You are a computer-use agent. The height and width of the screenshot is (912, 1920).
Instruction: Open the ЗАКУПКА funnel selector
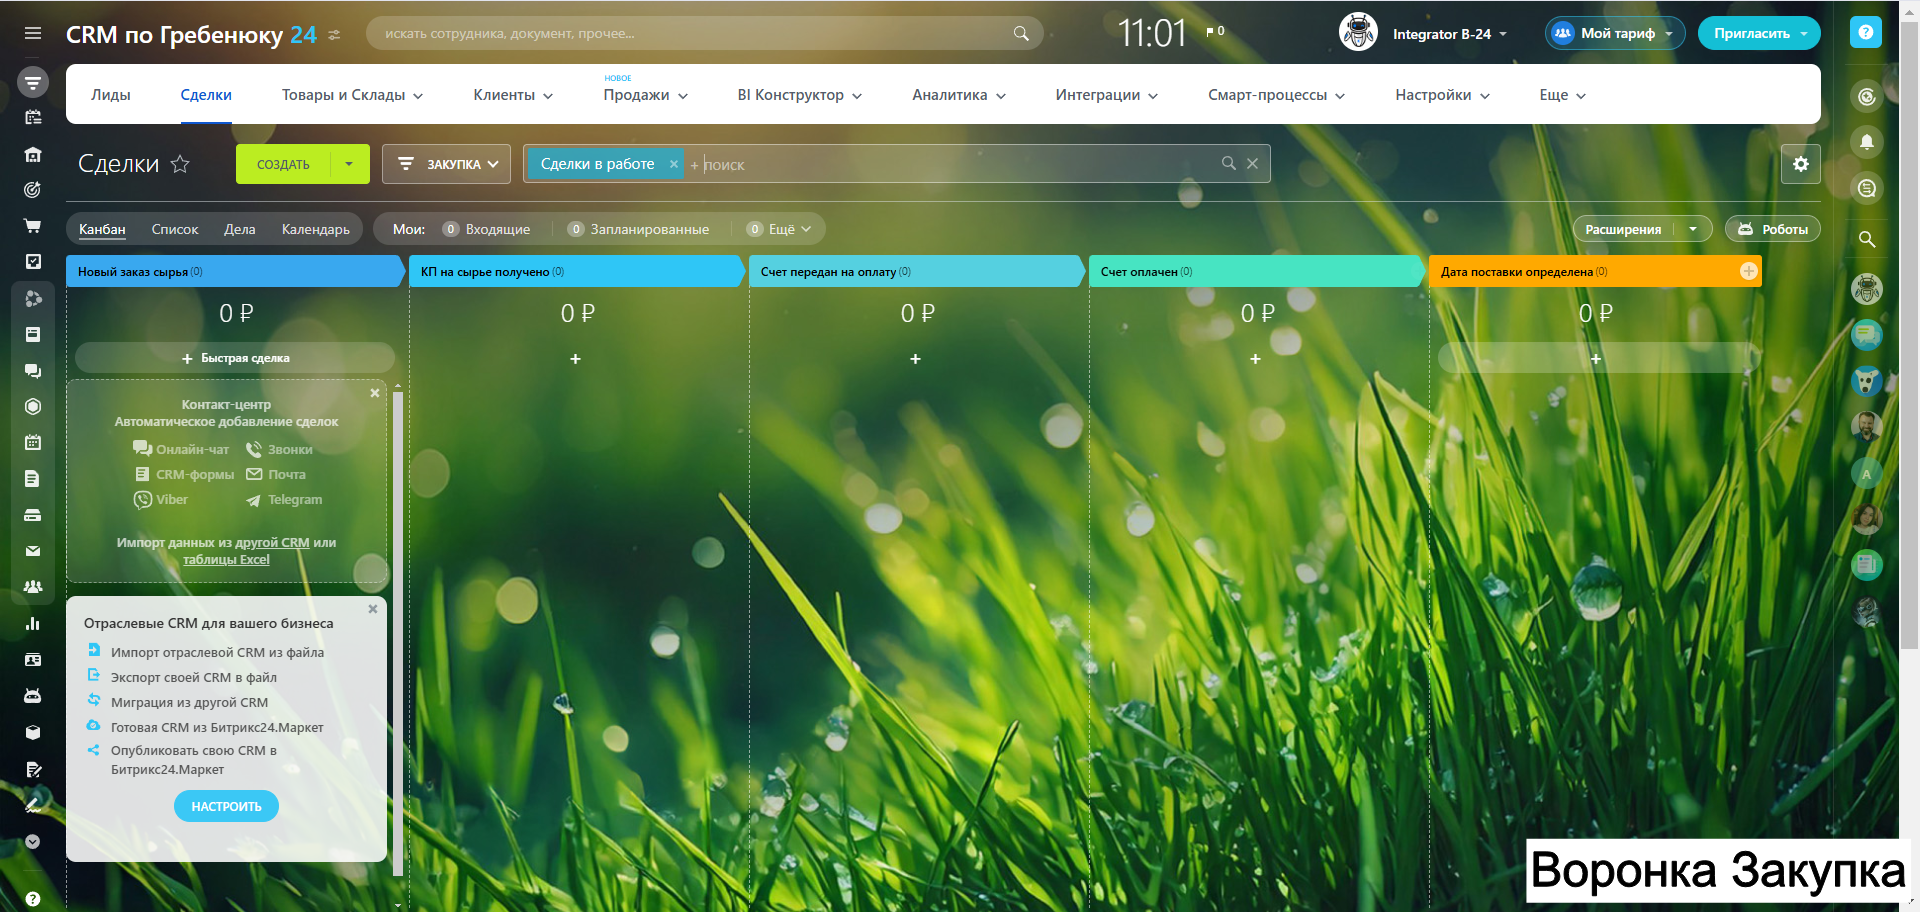(447, 164)
